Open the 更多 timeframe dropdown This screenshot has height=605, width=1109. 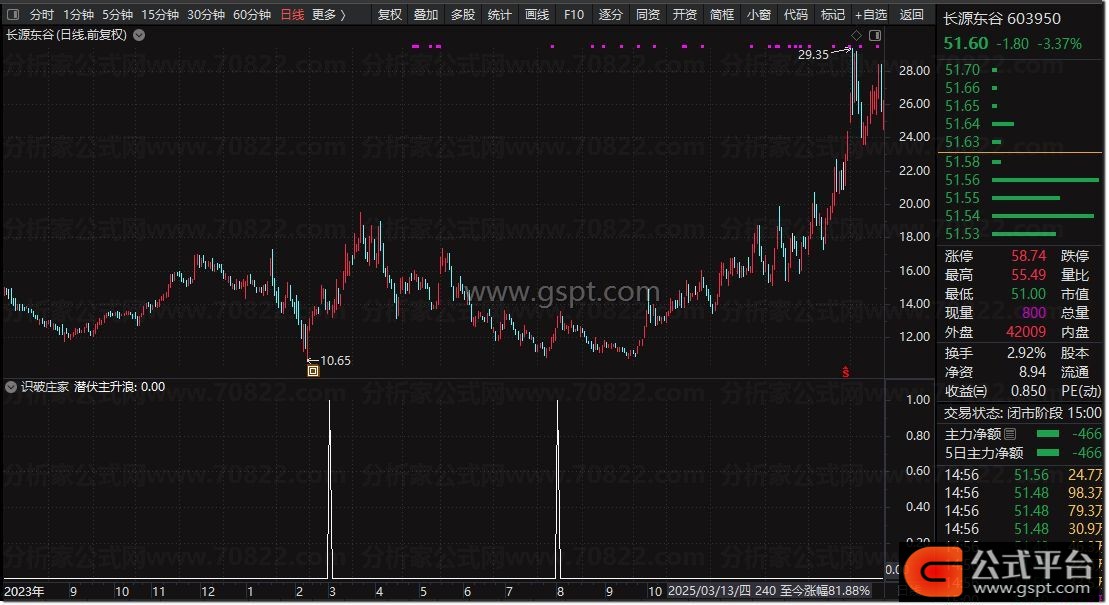pos(328,15)
